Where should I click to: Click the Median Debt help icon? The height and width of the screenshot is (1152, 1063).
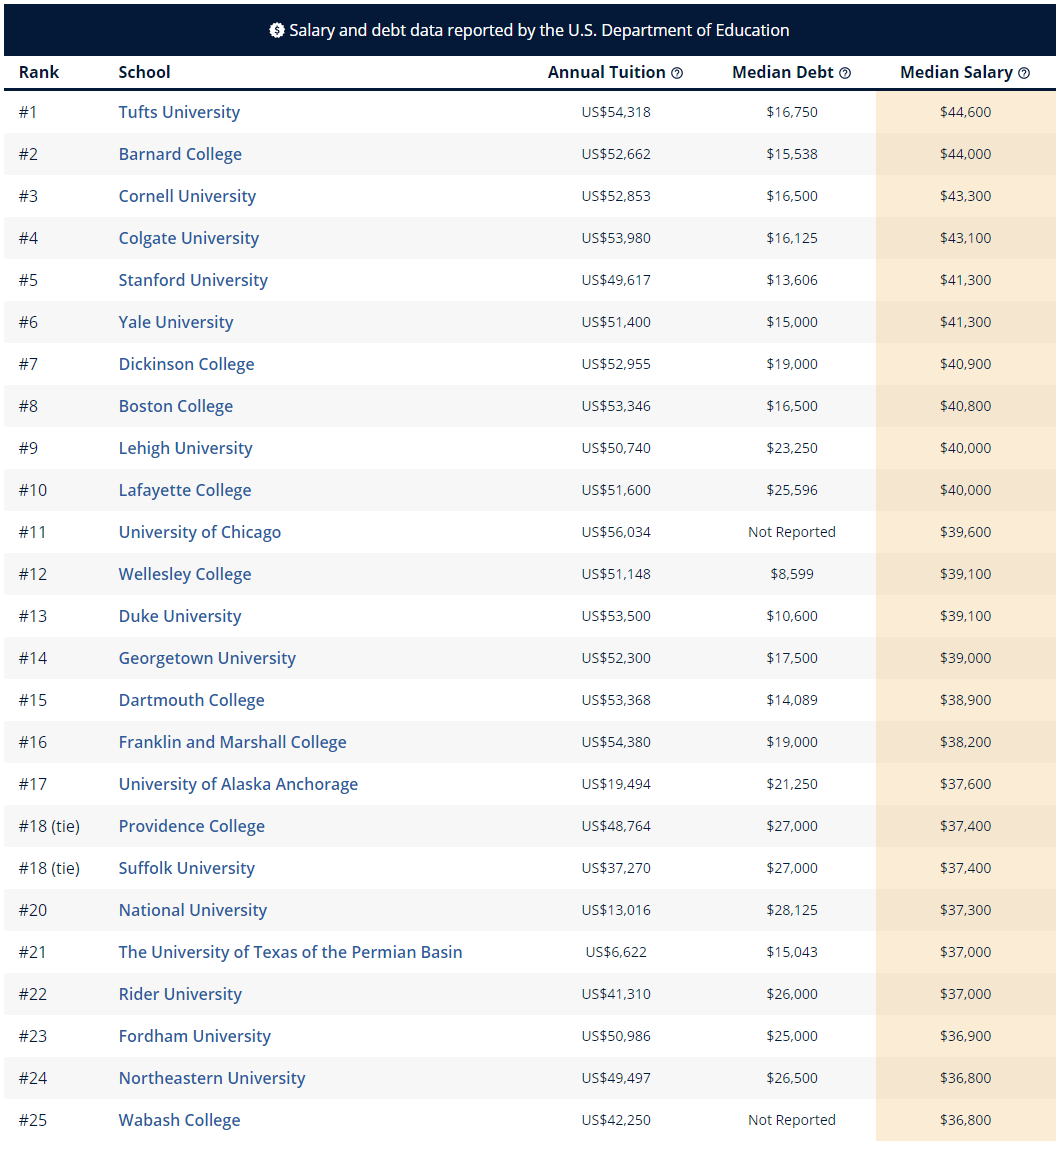(845, 73)
